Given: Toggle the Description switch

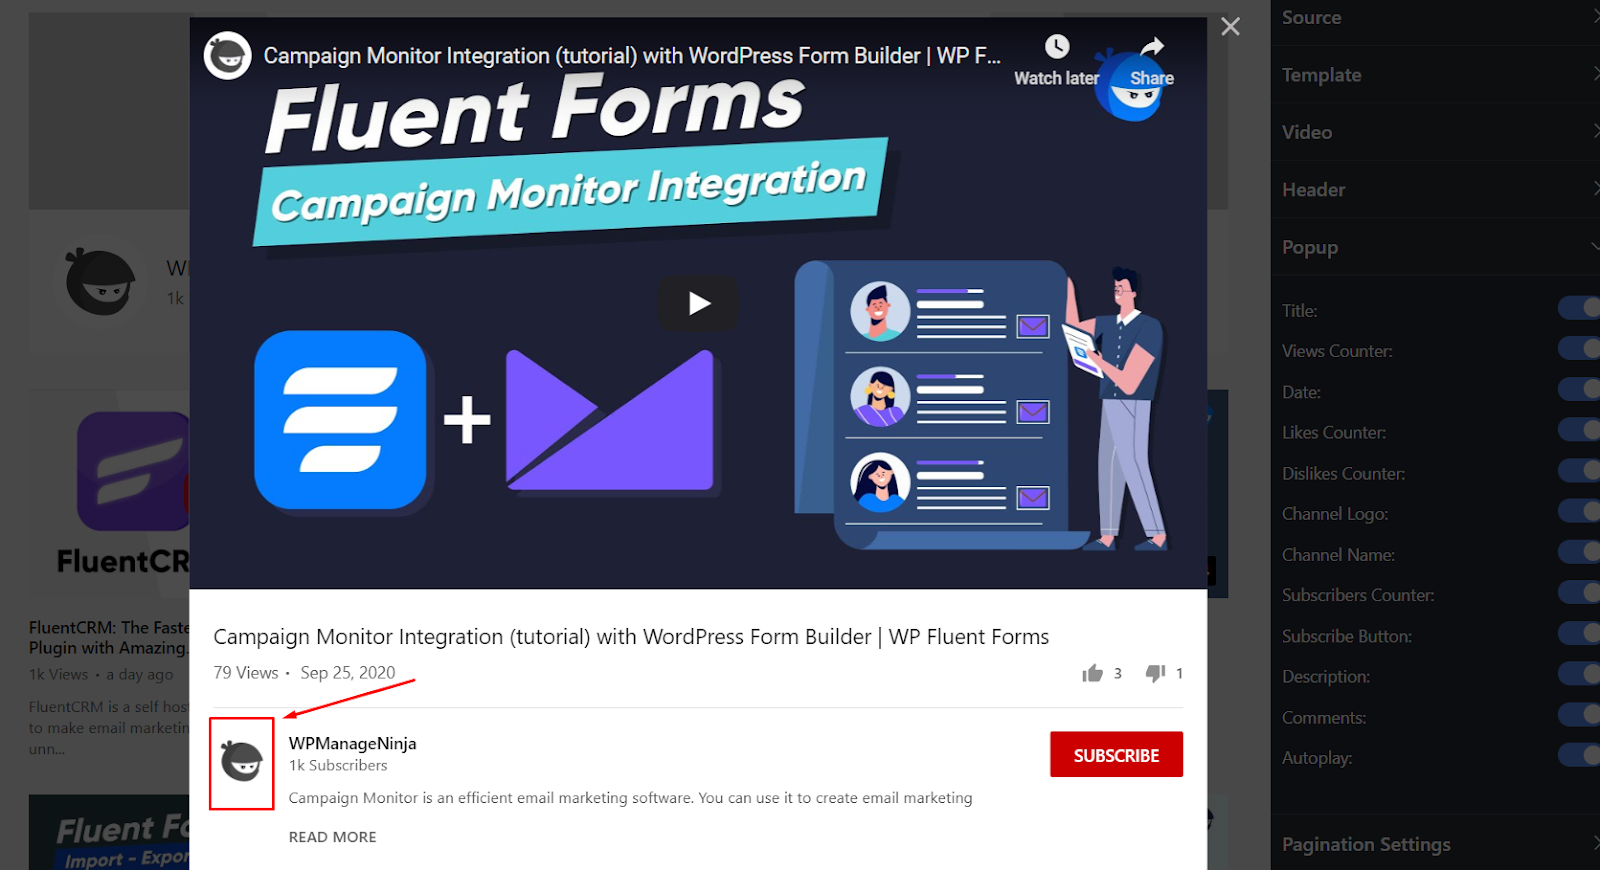Looking at the screenshot, I should pos(1580,674).
